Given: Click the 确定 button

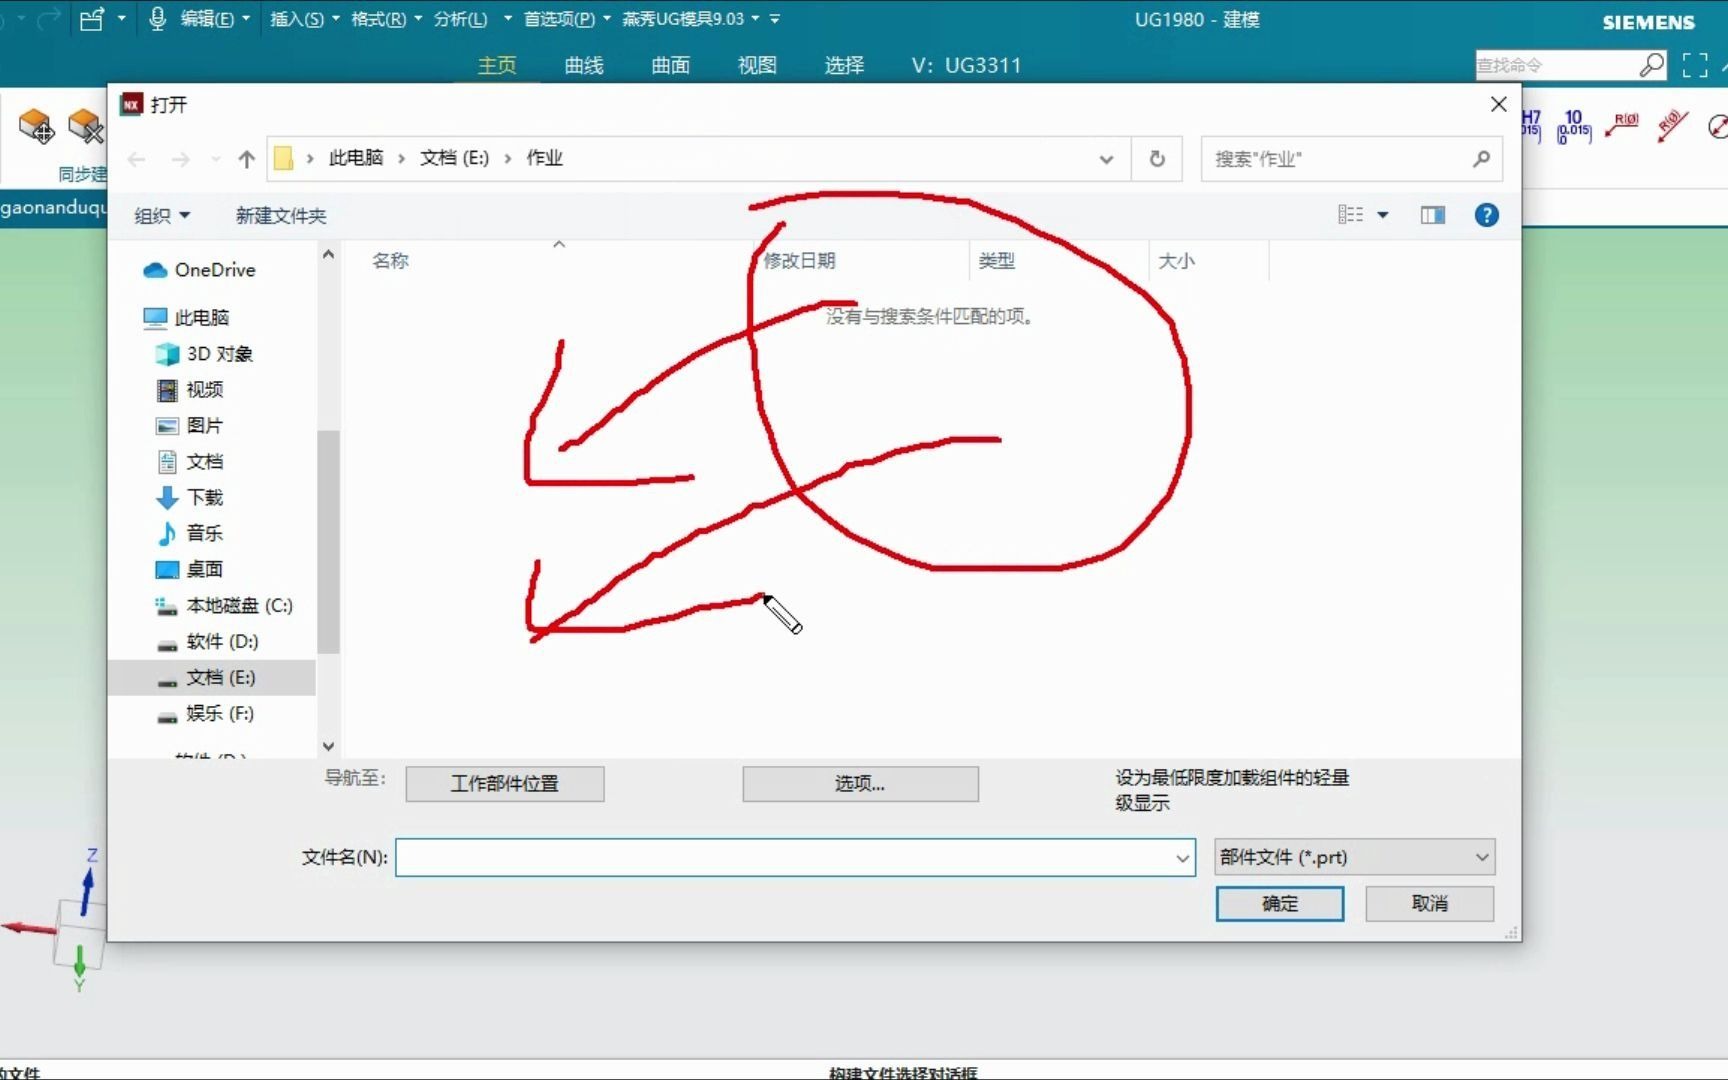Looking at the screenshot, I should coord(1280,904).
